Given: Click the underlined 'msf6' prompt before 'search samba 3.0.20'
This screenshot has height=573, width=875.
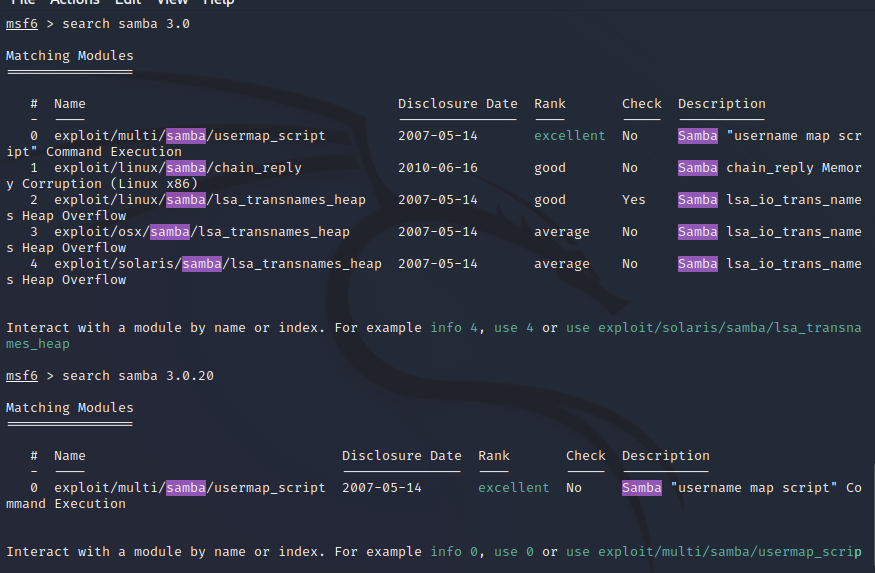Looking at the screenshot, I should pyautogui.click(x=22, y=376).
